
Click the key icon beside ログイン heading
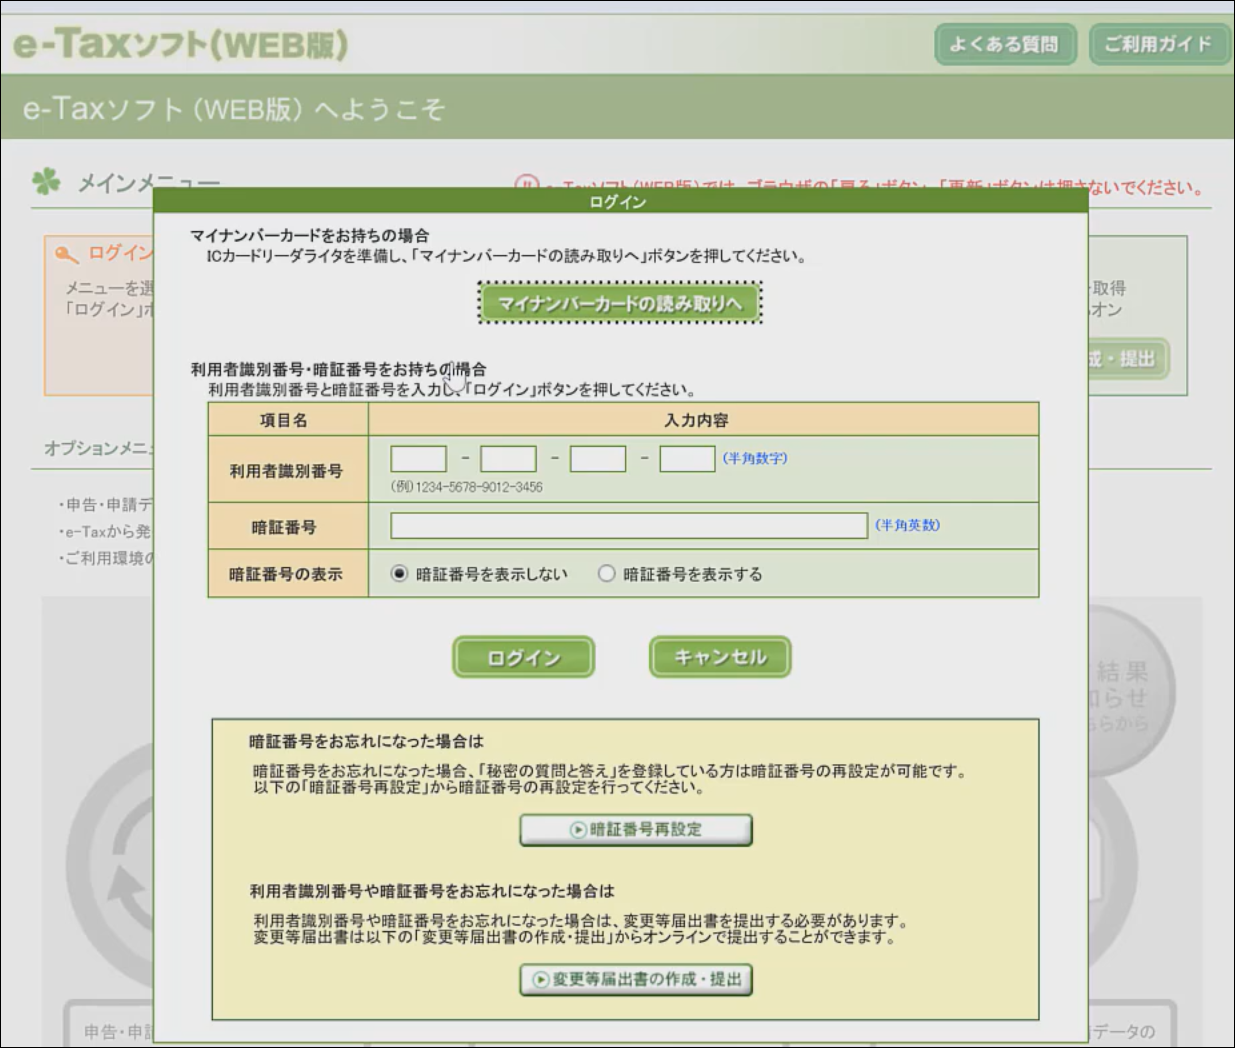(x=67, y=255)
